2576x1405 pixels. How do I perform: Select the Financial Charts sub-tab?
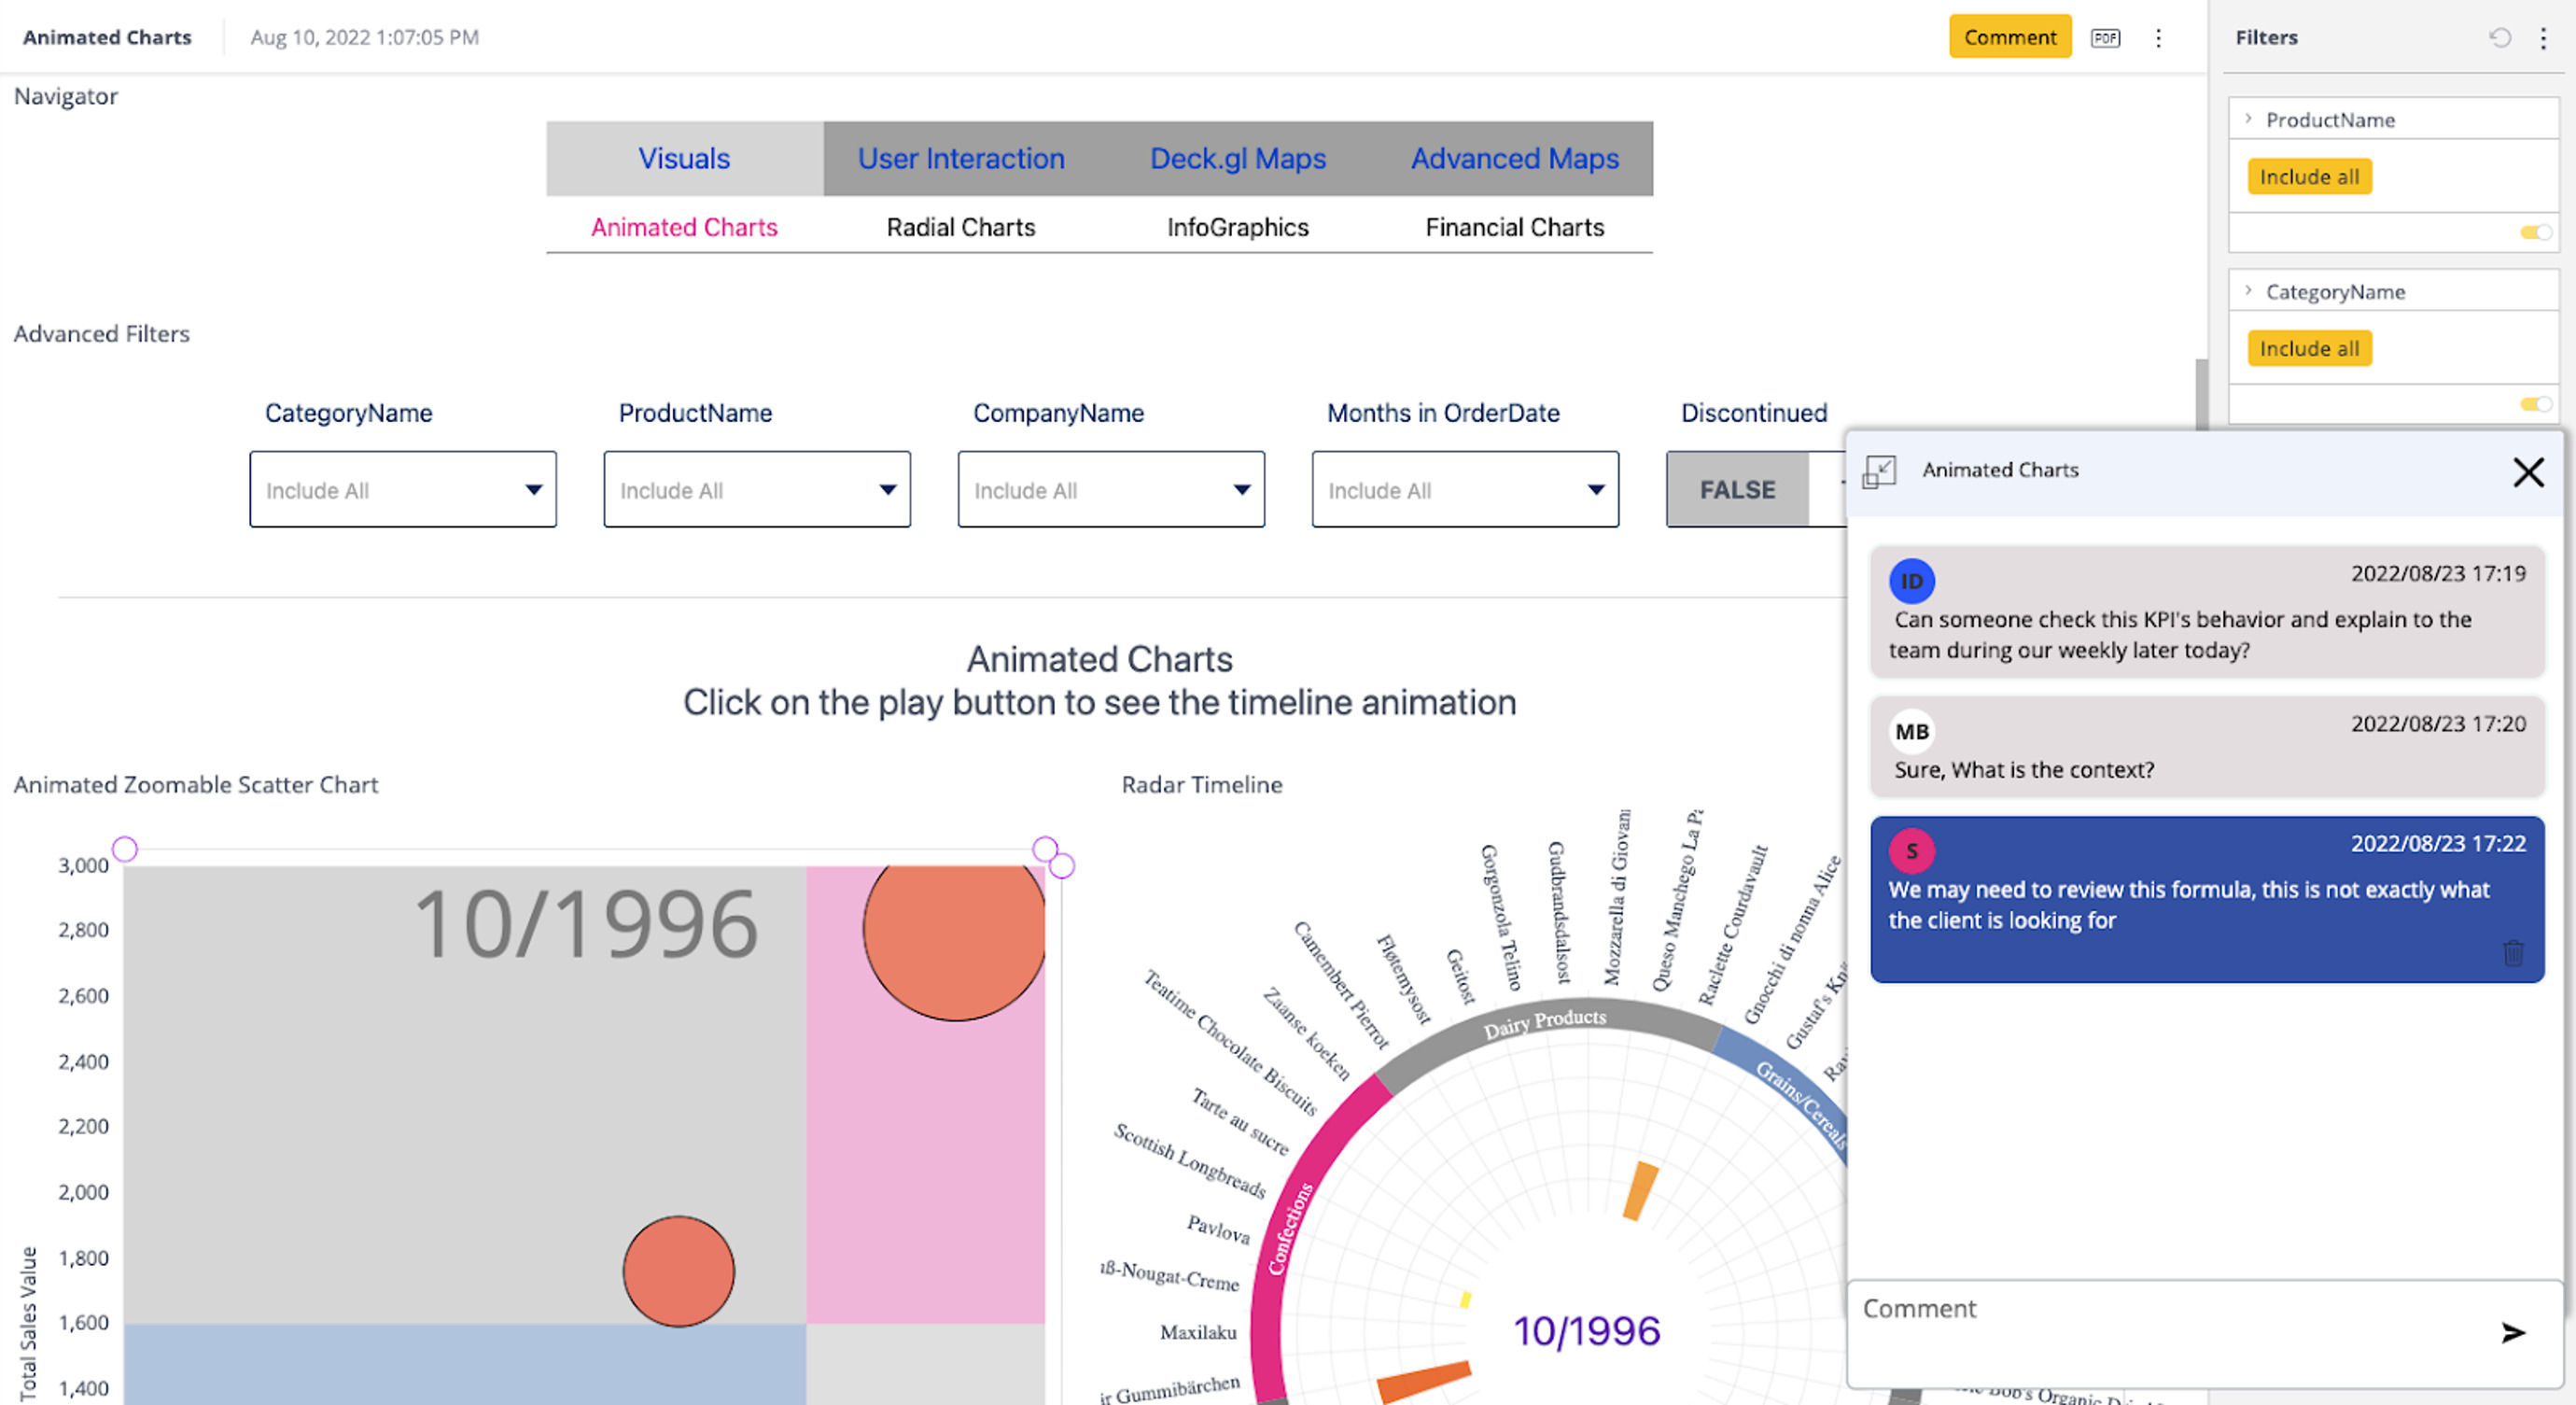pos(1514,227)
